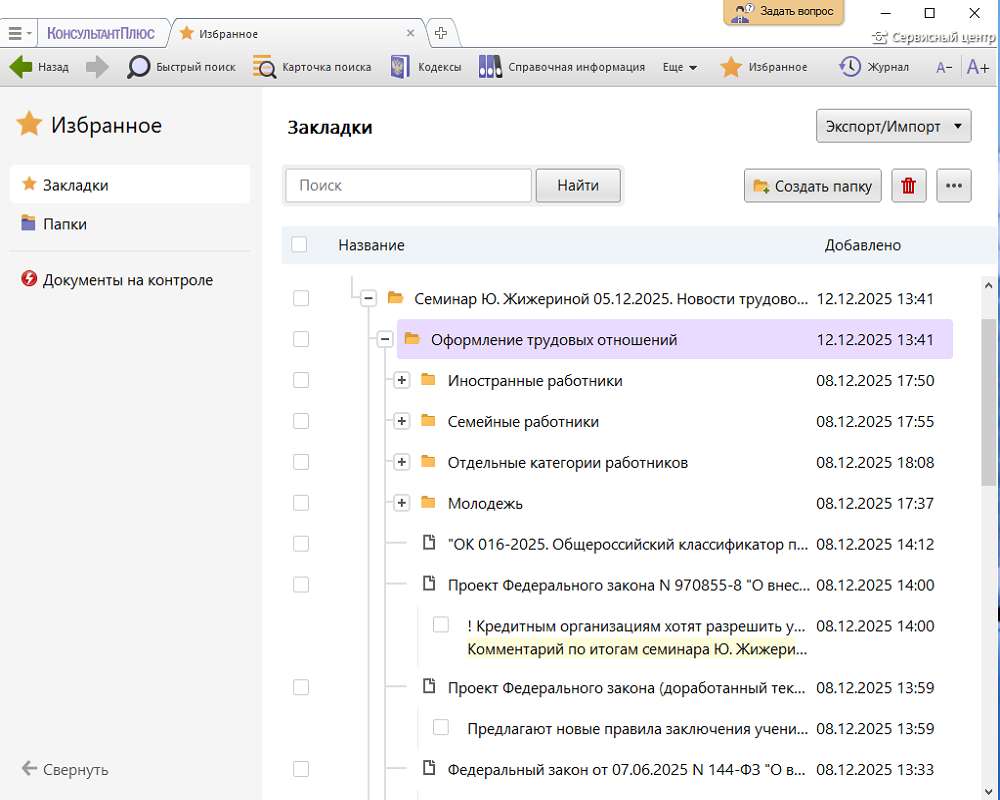Click the green Back arrow icon
This screenshot has width=1000, height=800.
[x=21, y=67]
